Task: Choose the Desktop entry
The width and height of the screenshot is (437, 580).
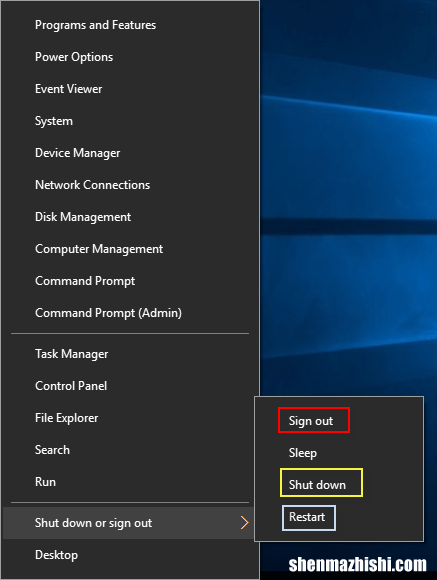Action: pyautogui.click(x=130, y=555)
